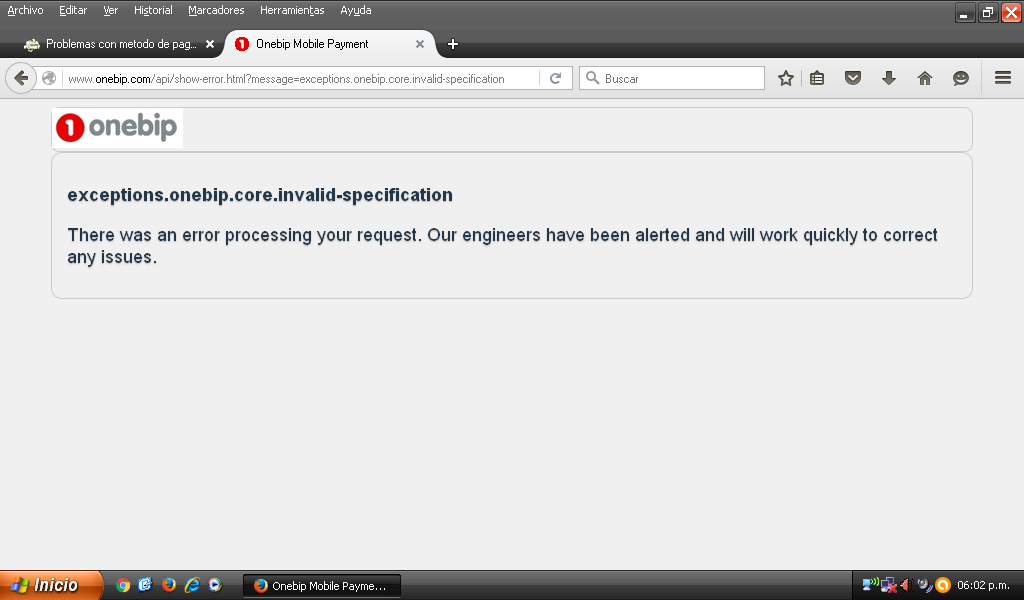The height and width of the screenshot is (600, 1024).
Task: Close the Firefox window with red X
Action: (1011, 12)
